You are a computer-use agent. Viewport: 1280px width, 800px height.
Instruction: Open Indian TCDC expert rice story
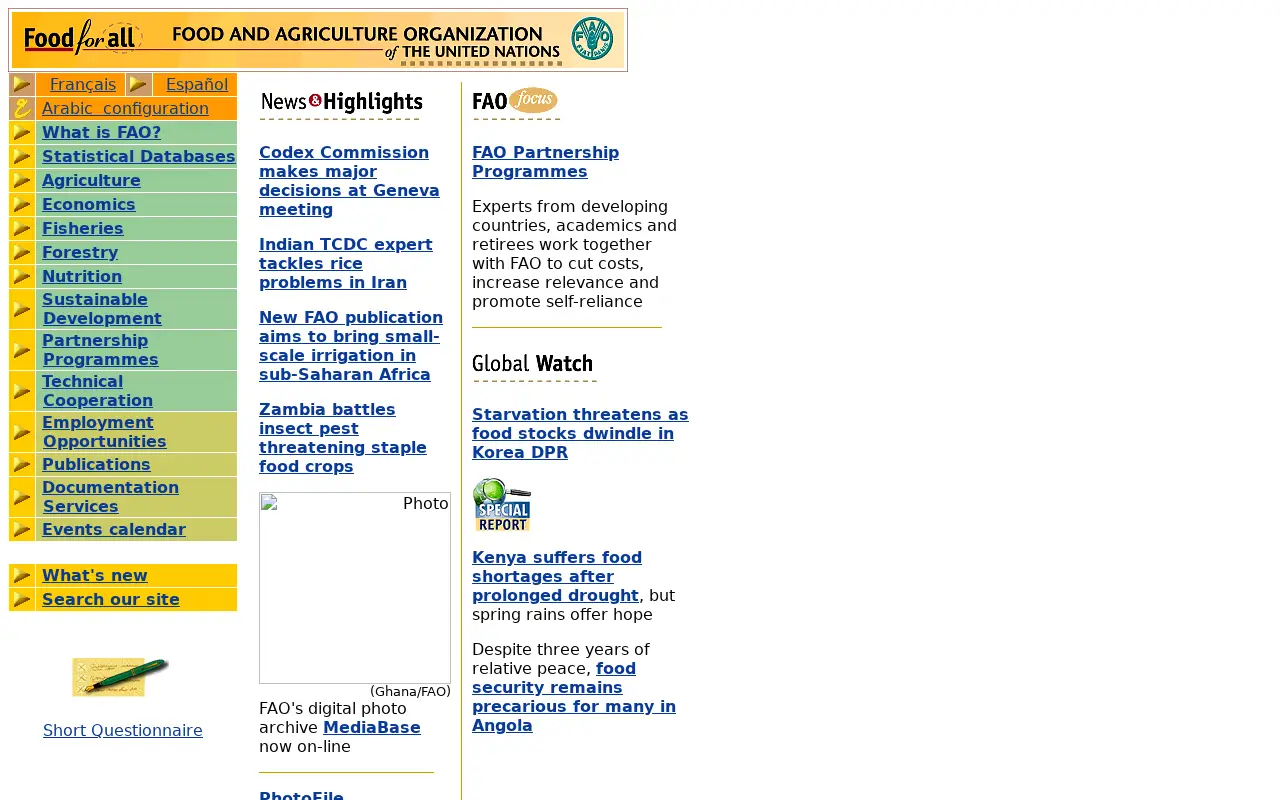tap(346, 264)
